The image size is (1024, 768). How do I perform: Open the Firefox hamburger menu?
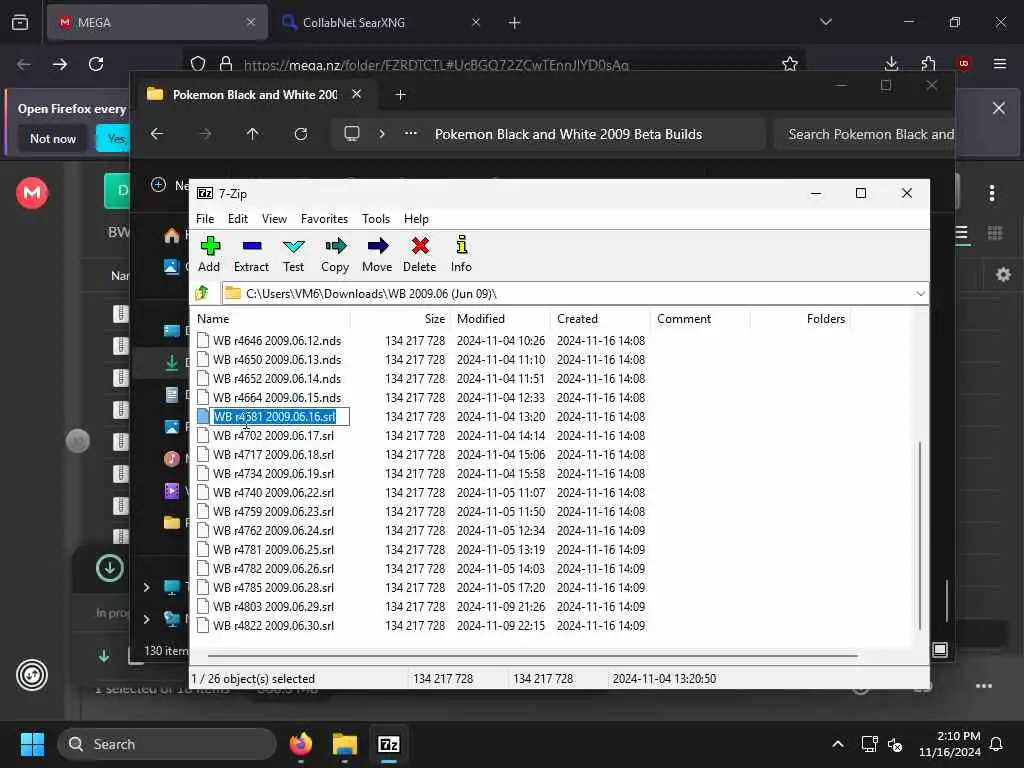pyautogui.click(x=999, y=63)
